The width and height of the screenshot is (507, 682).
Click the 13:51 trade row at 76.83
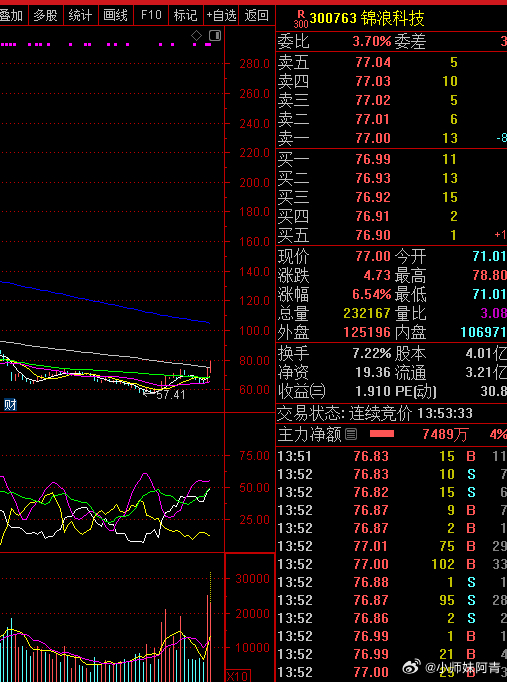tap(392, 456)
